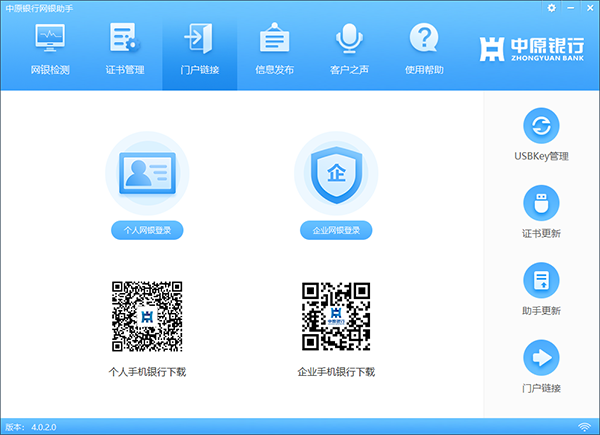600x435 pixels.
Task: Open 证书管理 certificate icon
Action: 125,37
